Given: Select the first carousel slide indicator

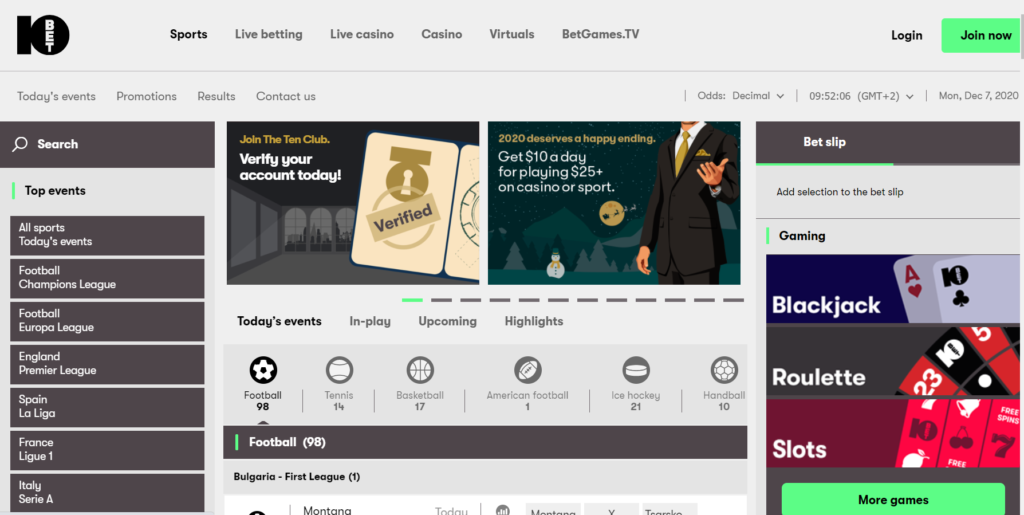Looking at the screenshot, I should point(412,300).
